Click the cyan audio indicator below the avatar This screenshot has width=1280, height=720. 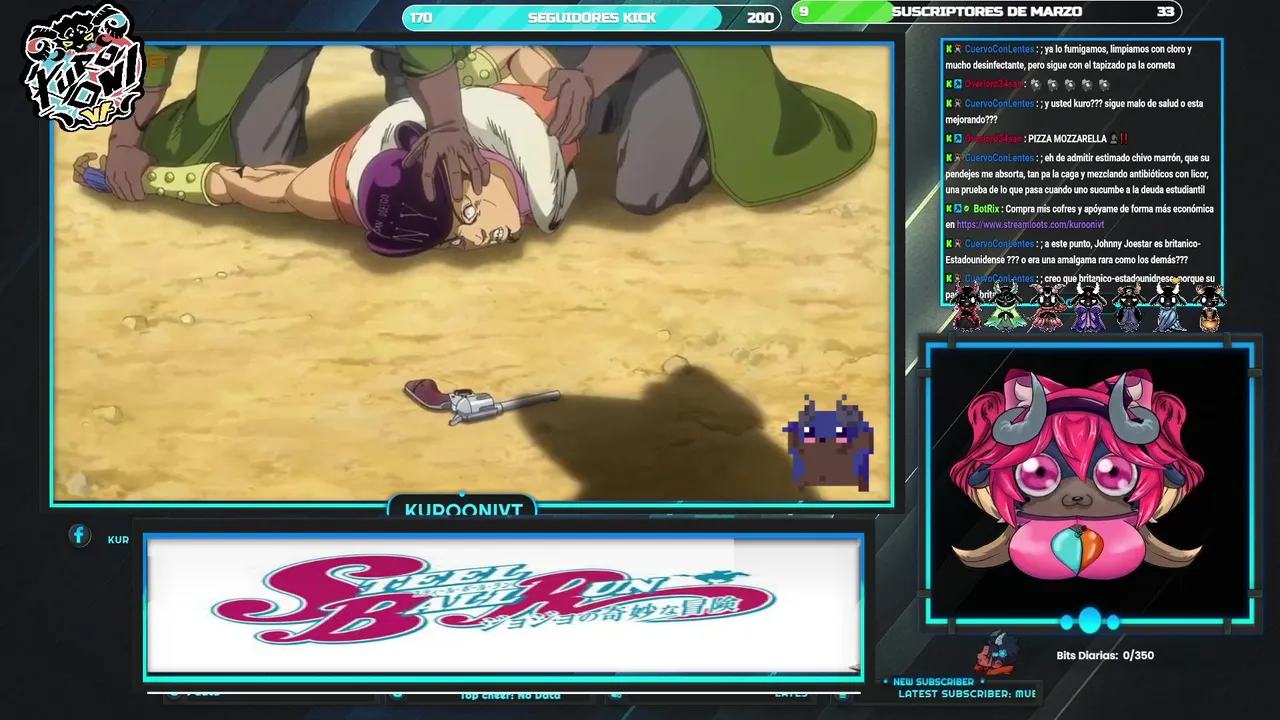1089,621
